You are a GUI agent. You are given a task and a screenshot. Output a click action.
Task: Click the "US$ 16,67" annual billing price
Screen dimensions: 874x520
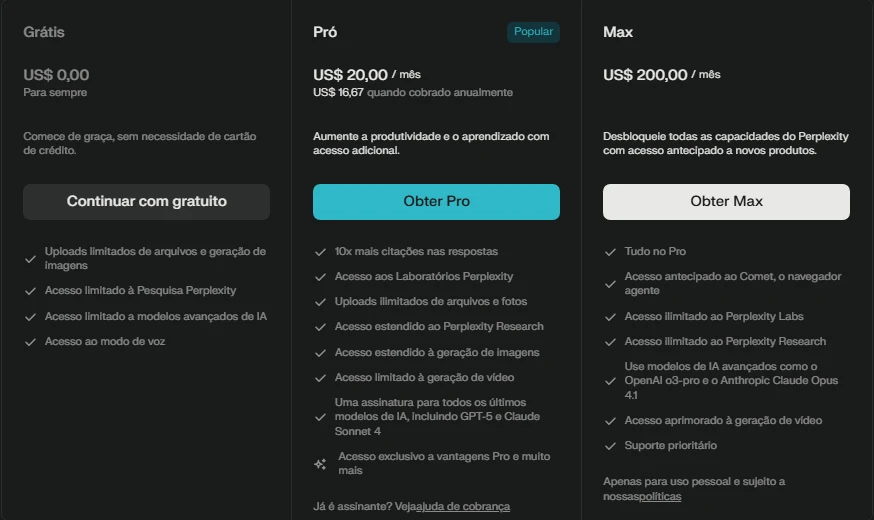click(338, 92)
